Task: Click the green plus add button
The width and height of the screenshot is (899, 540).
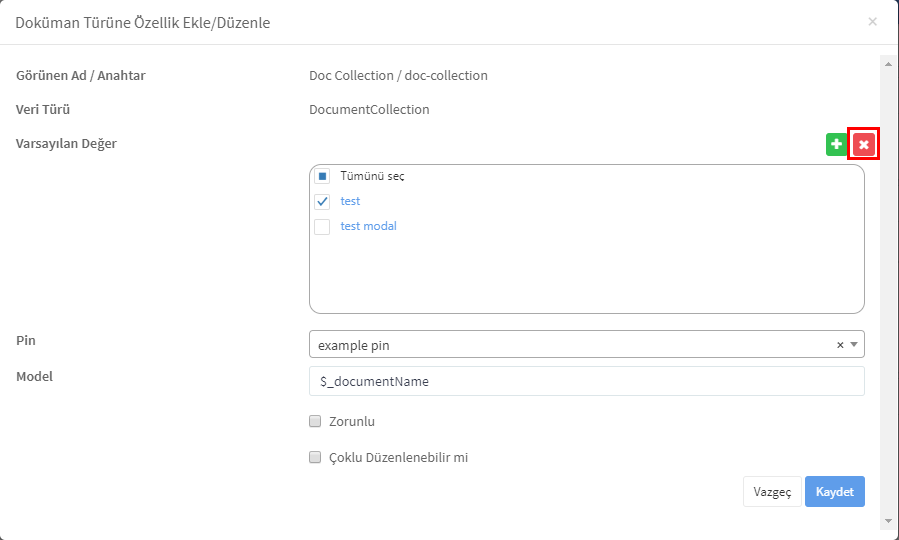Action: click(x=837, y=144)
